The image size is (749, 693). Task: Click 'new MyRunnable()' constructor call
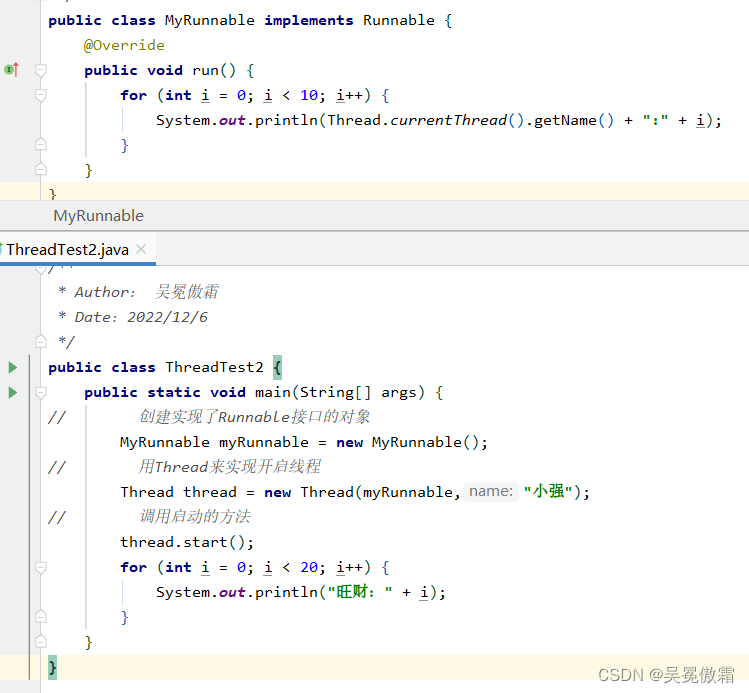[407, 442]
